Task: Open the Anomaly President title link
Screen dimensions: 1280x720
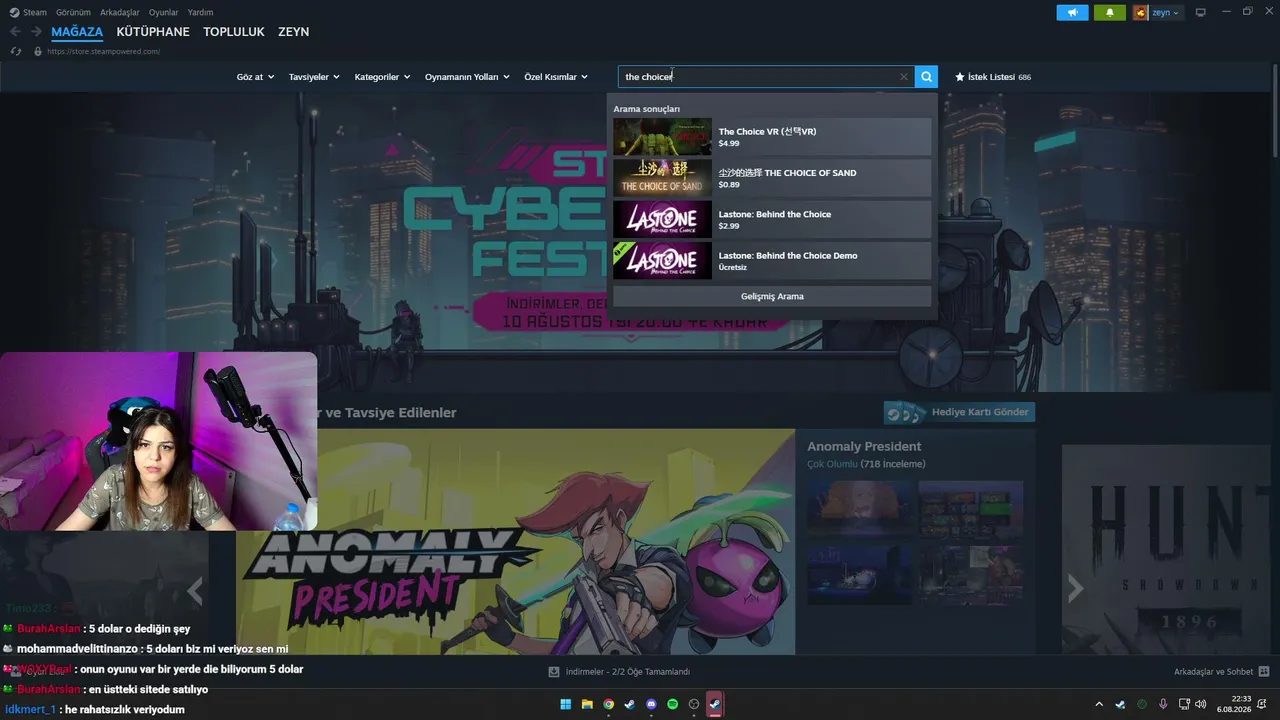Action: [x=864, y=446]
